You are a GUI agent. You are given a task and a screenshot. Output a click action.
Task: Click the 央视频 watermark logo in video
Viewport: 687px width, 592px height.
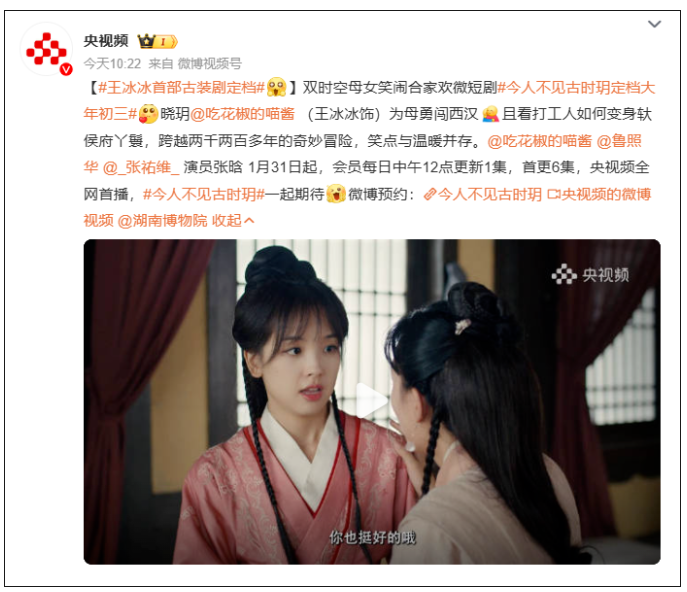click(590, 275)
